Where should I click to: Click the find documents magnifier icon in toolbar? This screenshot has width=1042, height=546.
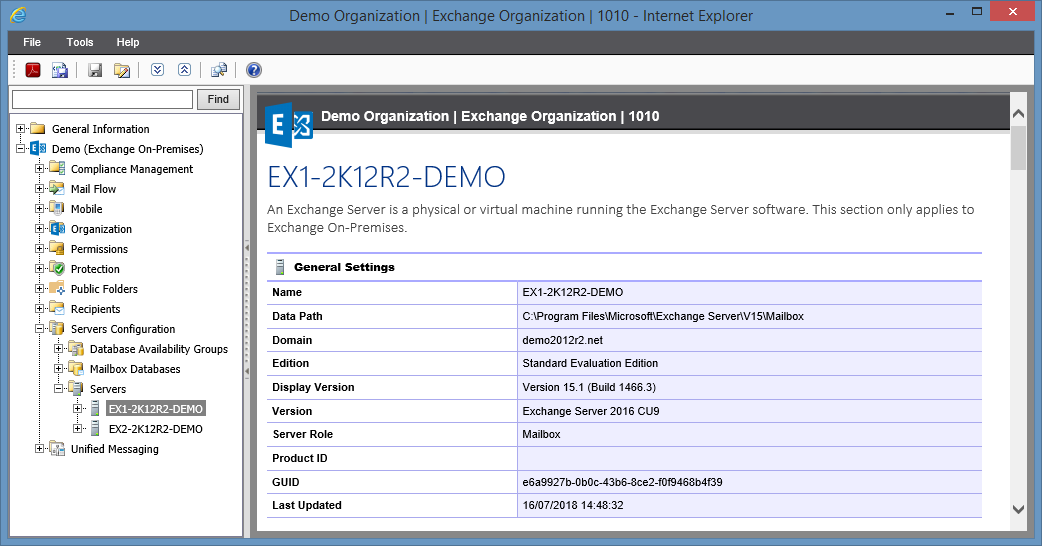[219, 70]
